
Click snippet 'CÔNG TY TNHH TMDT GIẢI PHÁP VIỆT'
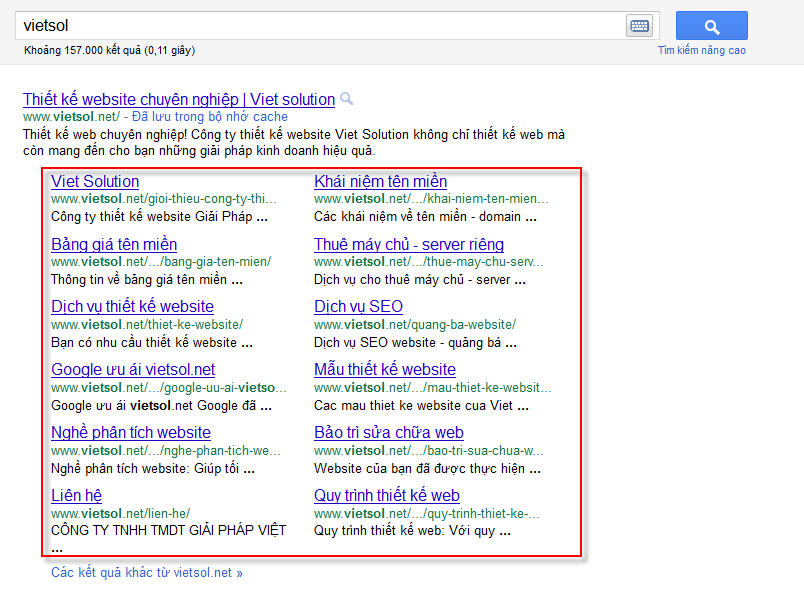169,530
